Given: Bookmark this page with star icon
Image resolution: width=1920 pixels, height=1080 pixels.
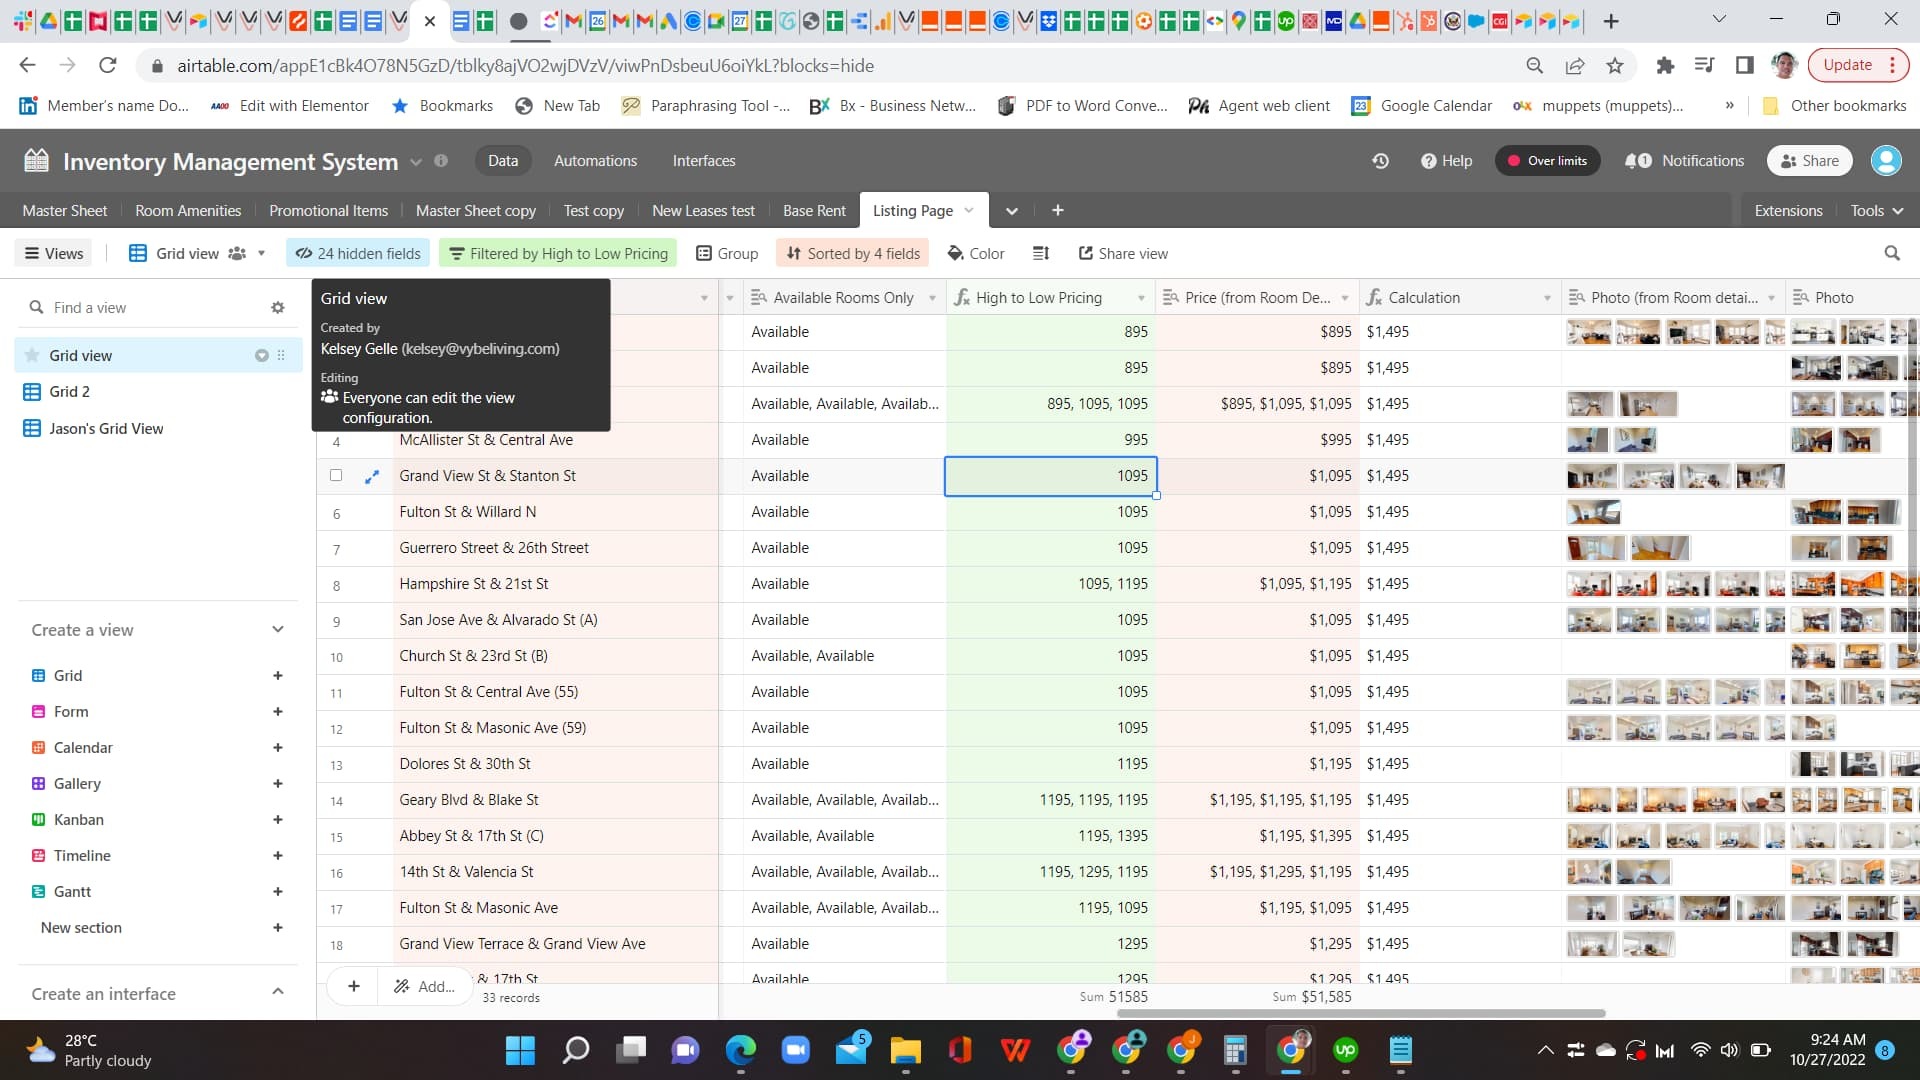Looking at the screenshot, I should (x=1614, y=66).
